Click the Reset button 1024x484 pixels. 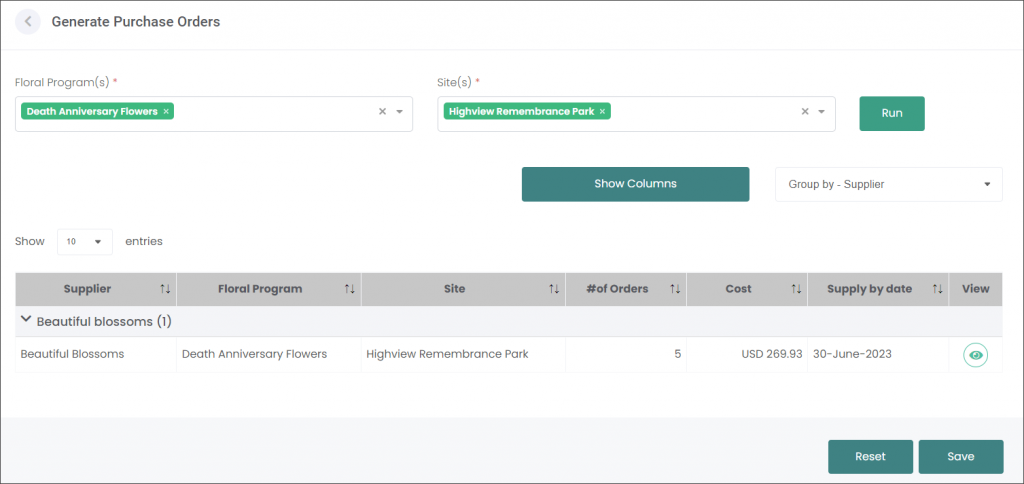coord(871,457)
